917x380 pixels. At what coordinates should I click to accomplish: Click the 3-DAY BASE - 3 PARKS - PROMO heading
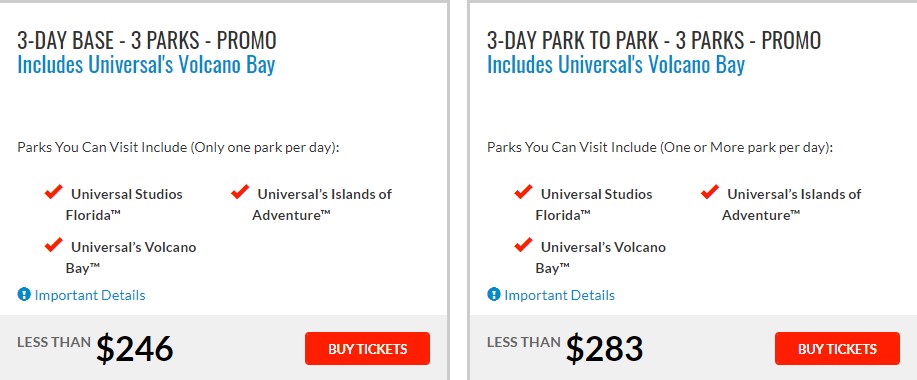pyautogui.click(x=147, y=40)
